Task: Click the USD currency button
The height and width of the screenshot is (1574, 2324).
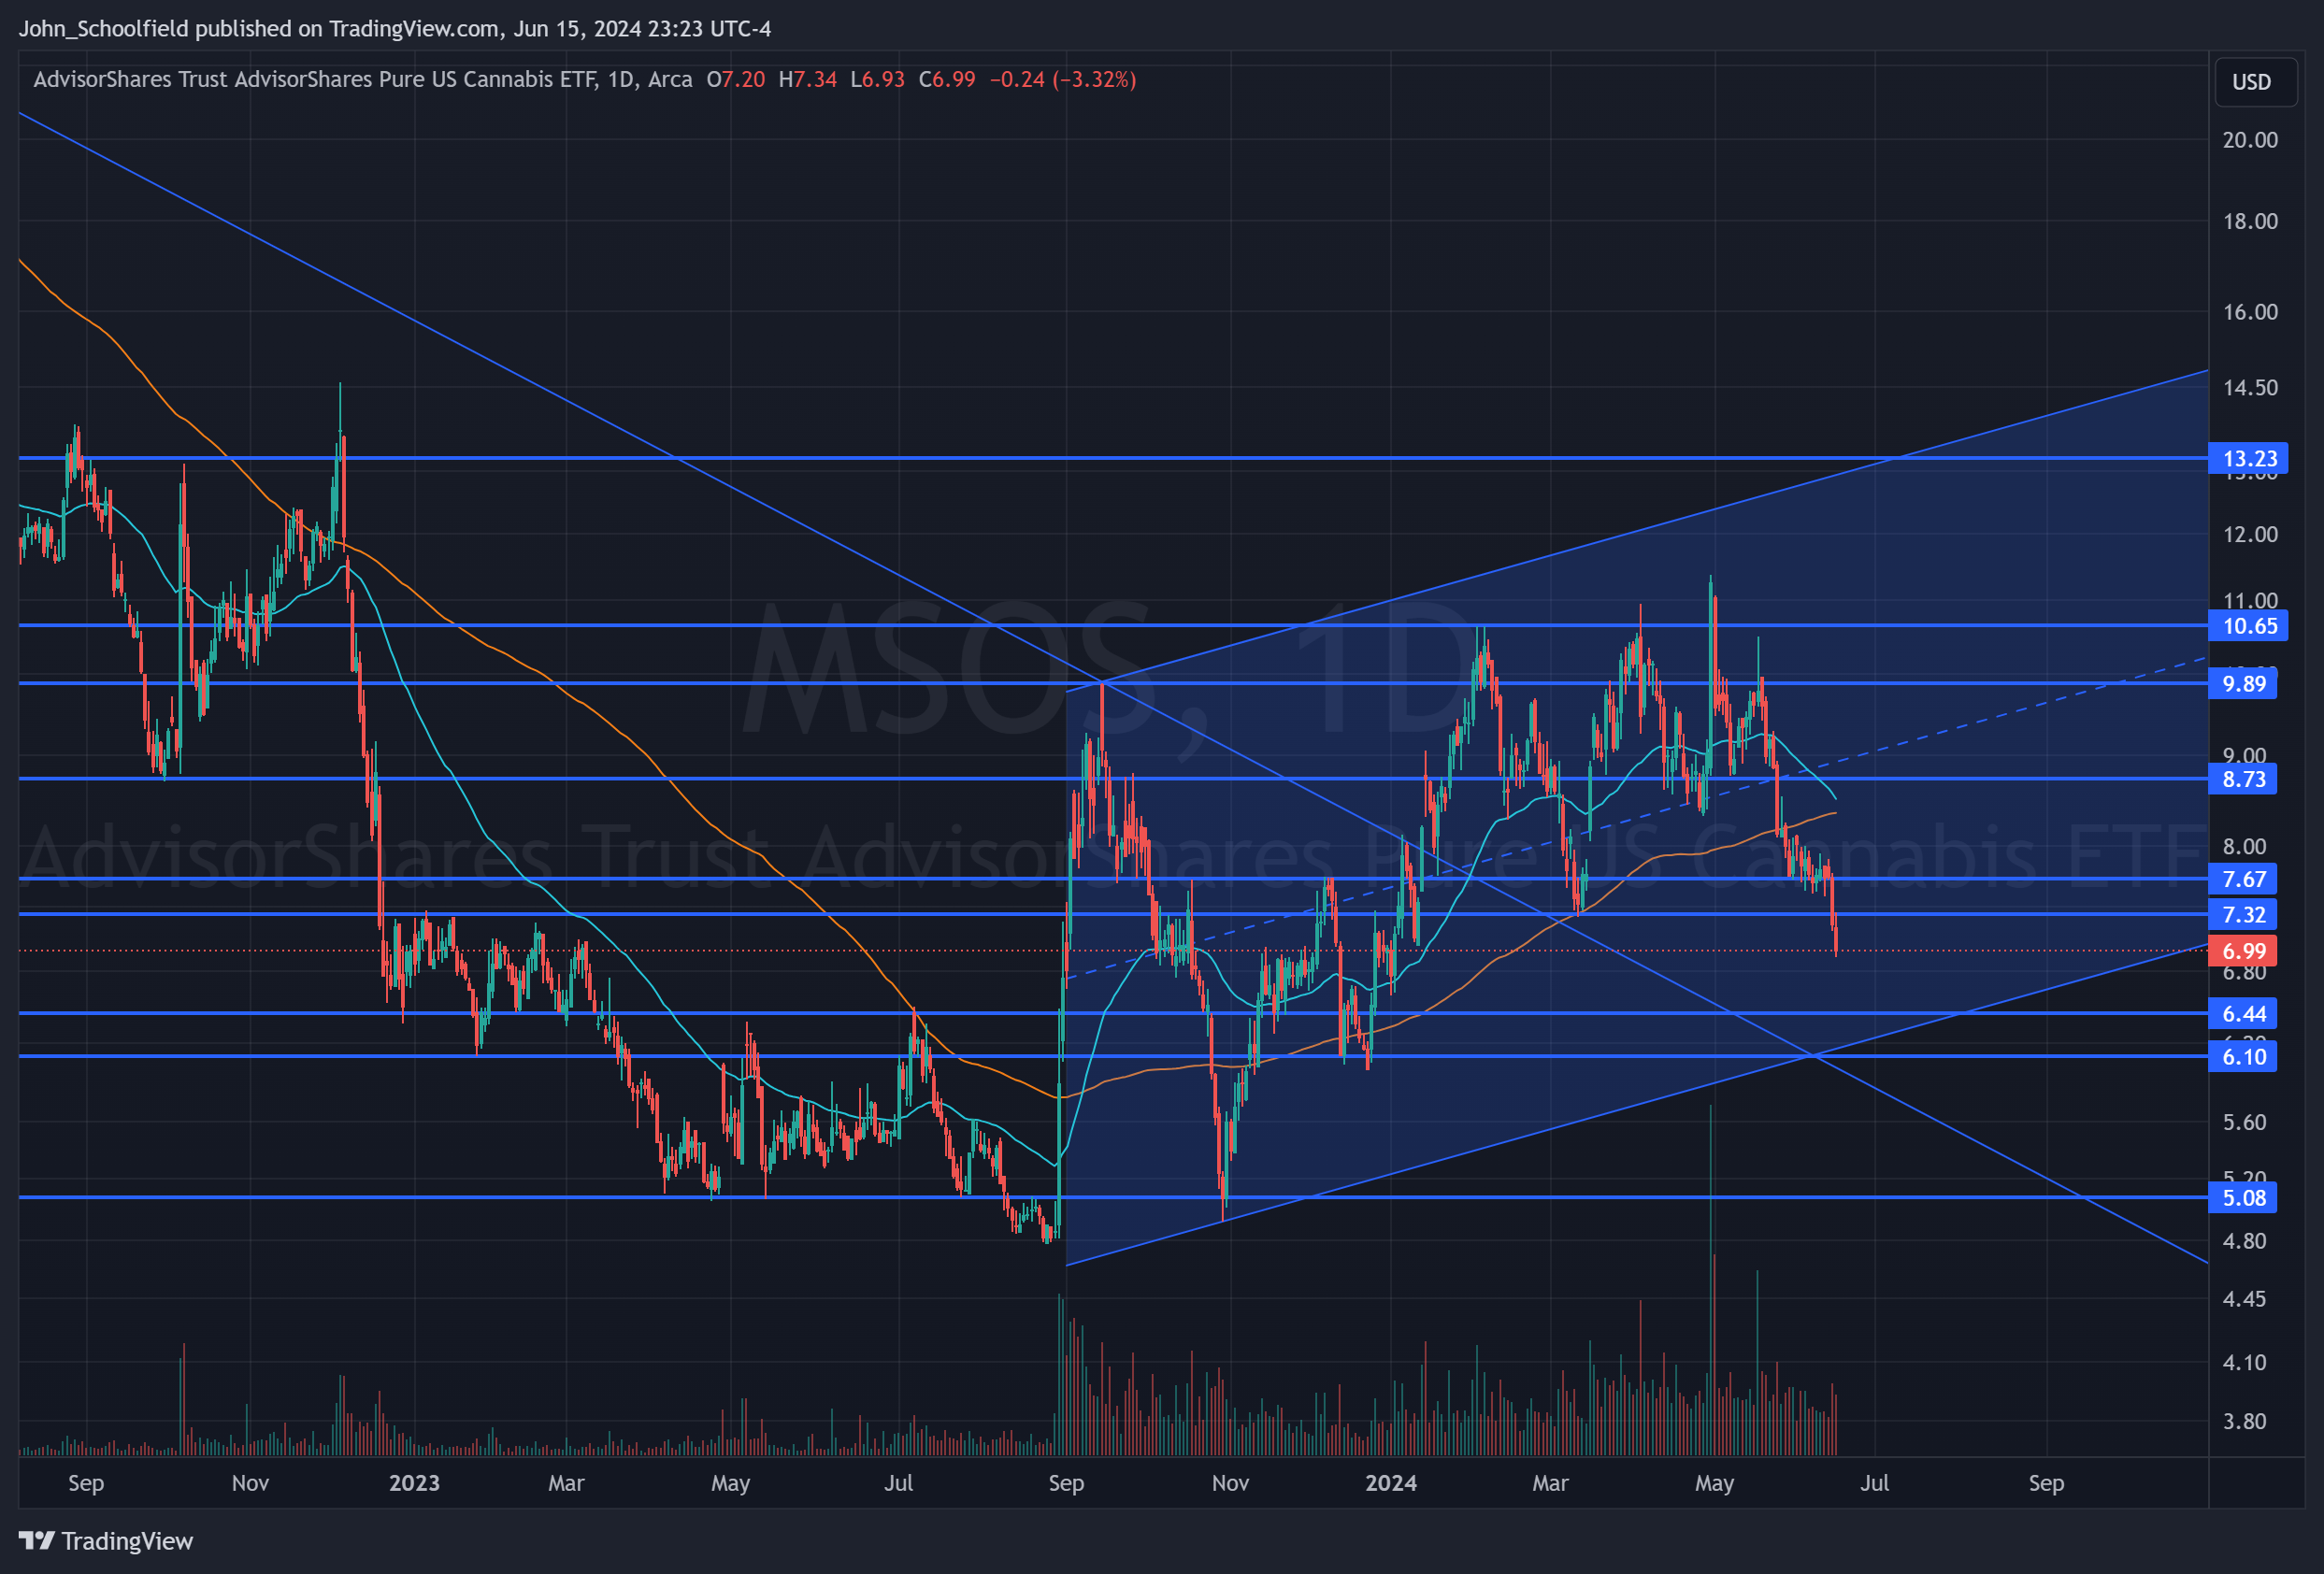Action: (x=2256, y=82)
